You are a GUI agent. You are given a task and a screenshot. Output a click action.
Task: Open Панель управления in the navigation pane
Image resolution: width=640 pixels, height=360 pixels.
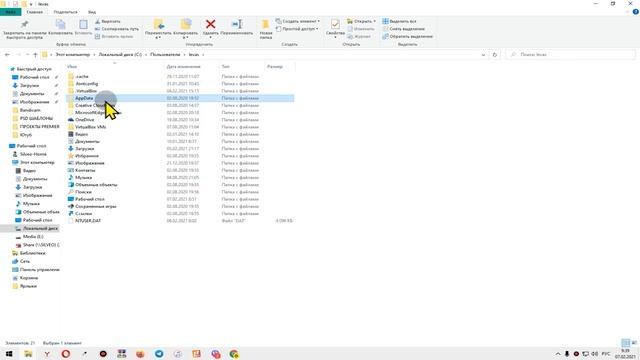point(39,270)
